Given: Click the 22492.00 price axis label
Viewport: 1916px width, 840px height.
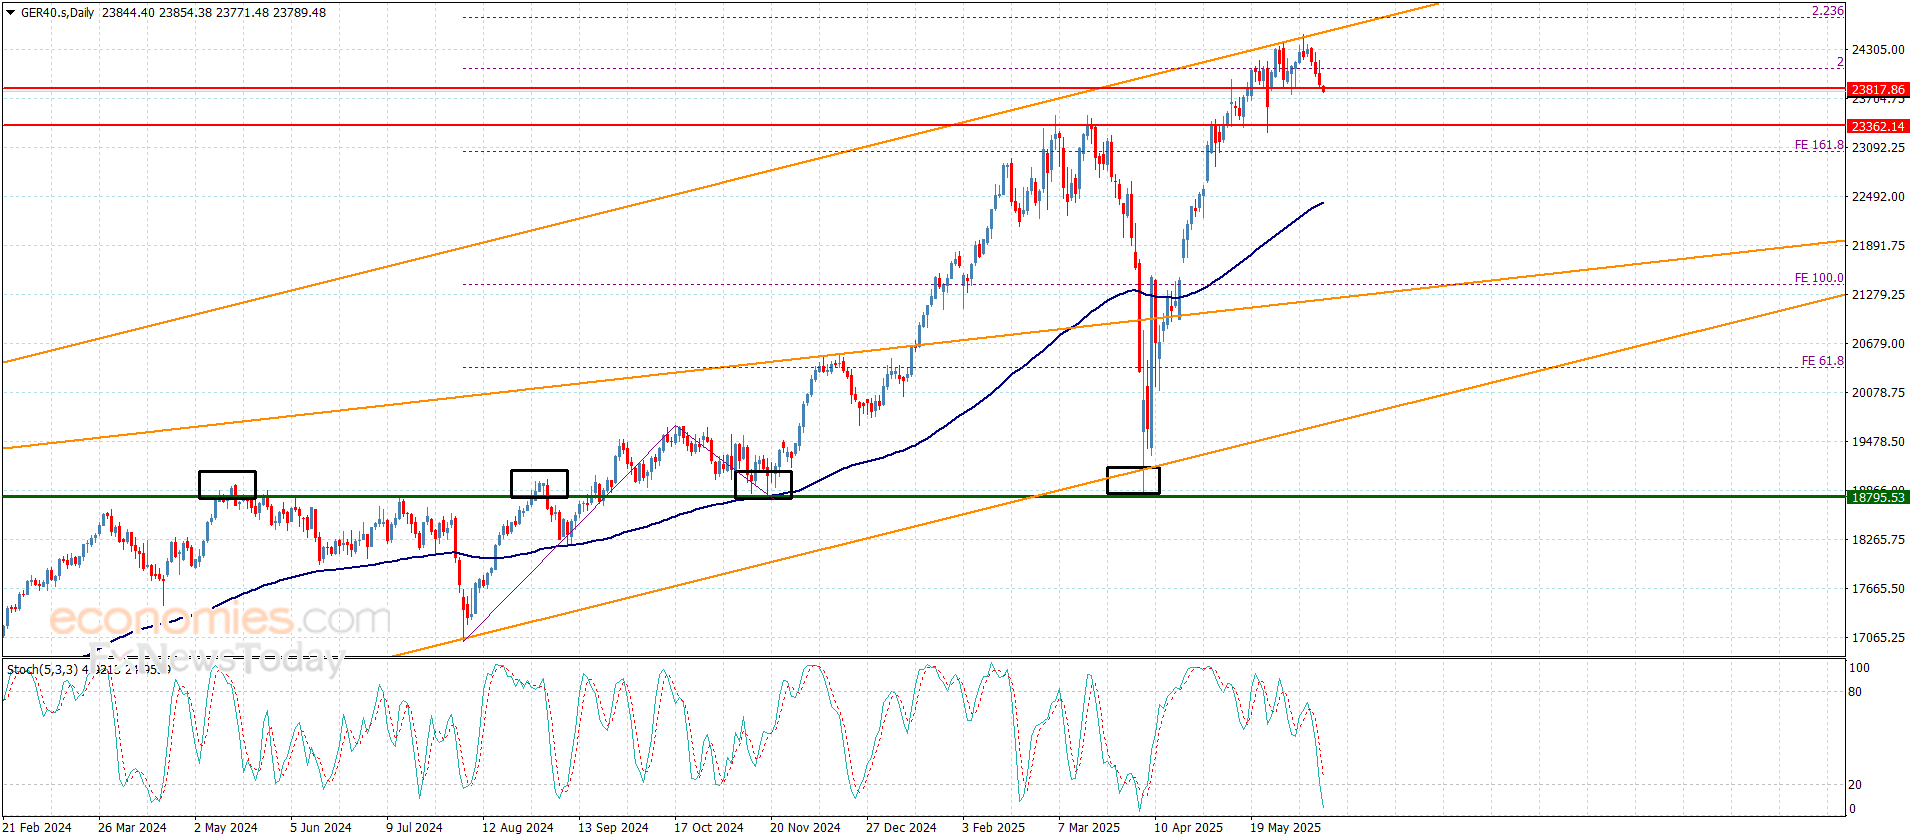Looking at the screenshot, I should (1878, 196).
